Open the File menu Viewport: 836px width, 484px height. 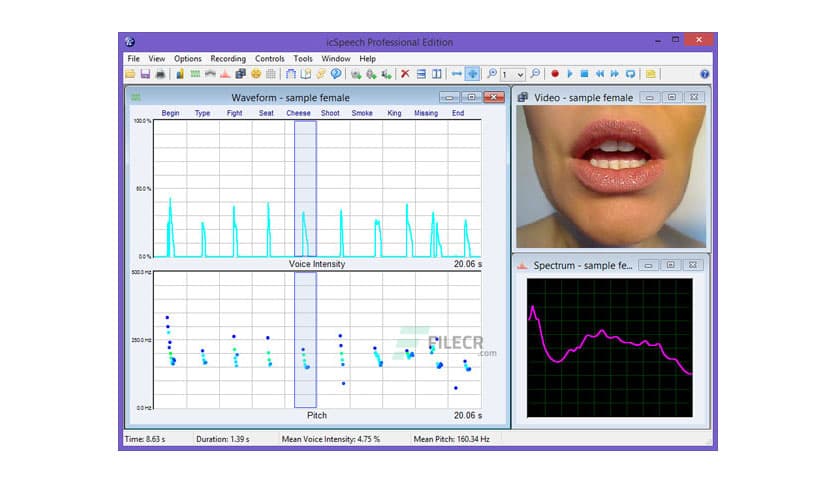click(x=133, y=59)
